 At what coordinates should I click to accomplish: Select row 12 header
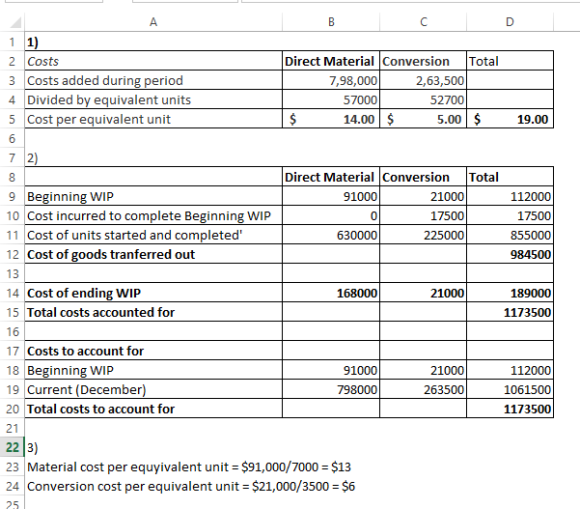[12, 254]
